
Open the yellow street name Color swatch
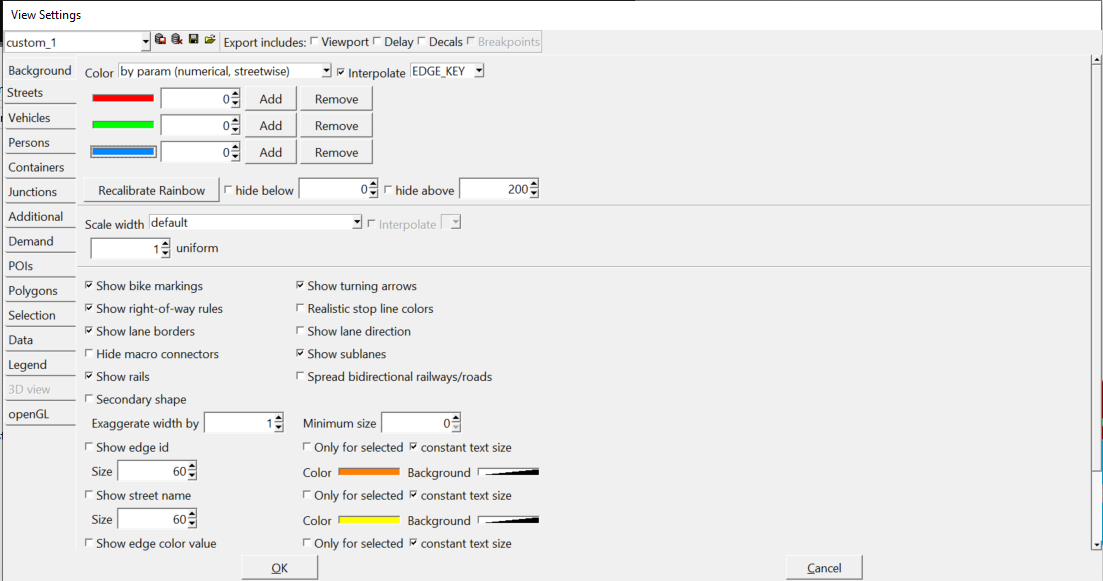(369, 520)
